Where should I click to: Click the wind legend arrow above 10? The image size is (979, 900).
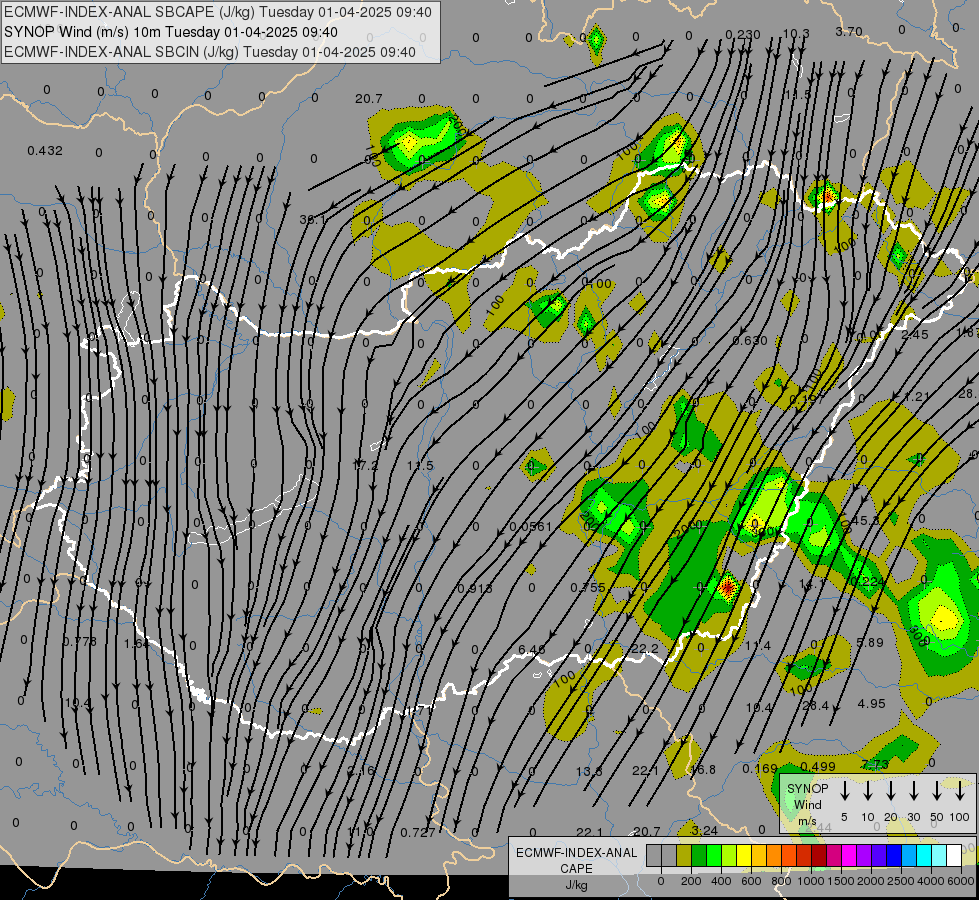pos(867,791)
